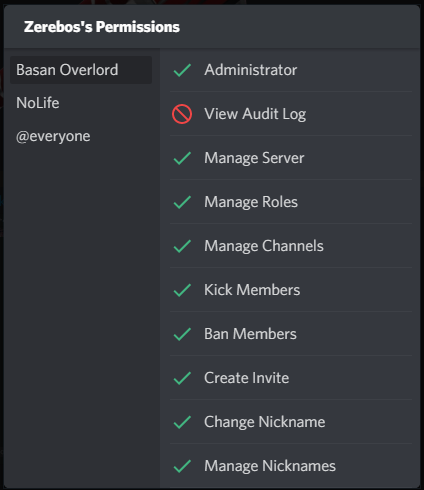Click the Administrator permission label
Viewport: 424px width, 490px height.
click(251, 70)
